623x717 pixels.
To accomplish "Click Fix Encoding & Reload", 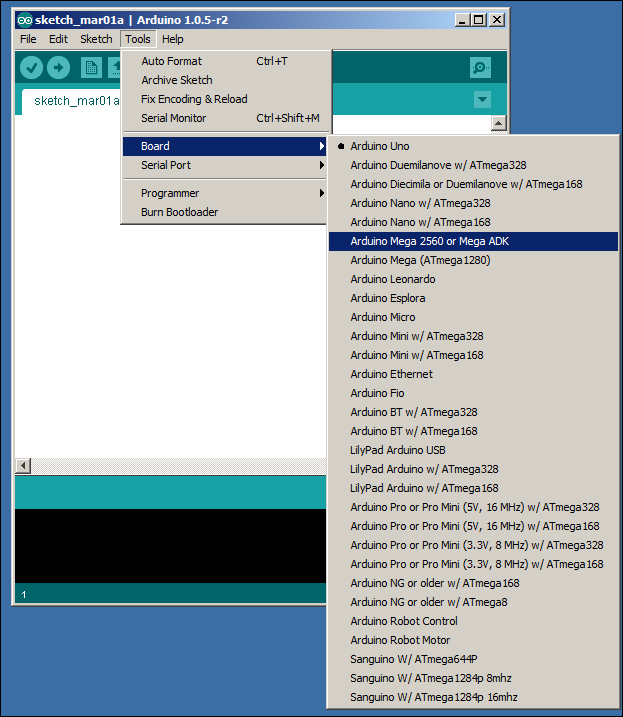I will click(224, 99).
